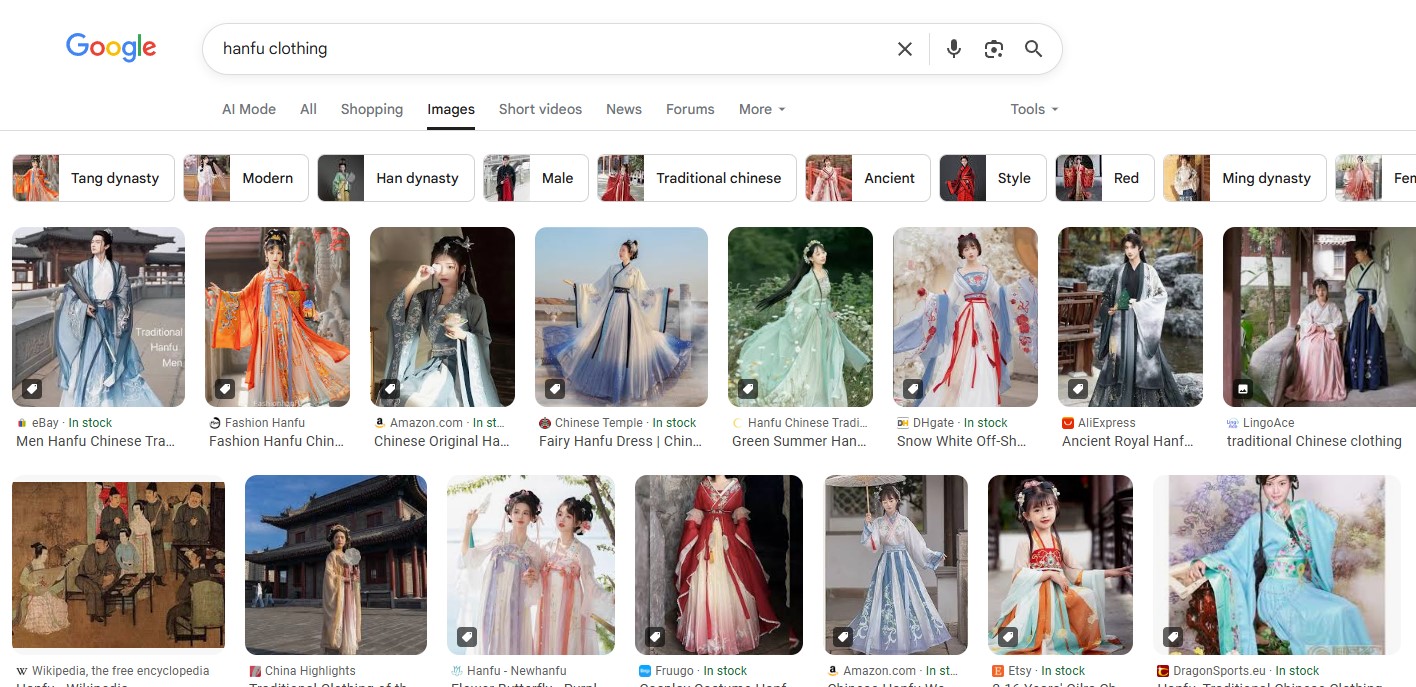Go to the News tab
This screenshot has width=1416, height=687.
[624, 109]
